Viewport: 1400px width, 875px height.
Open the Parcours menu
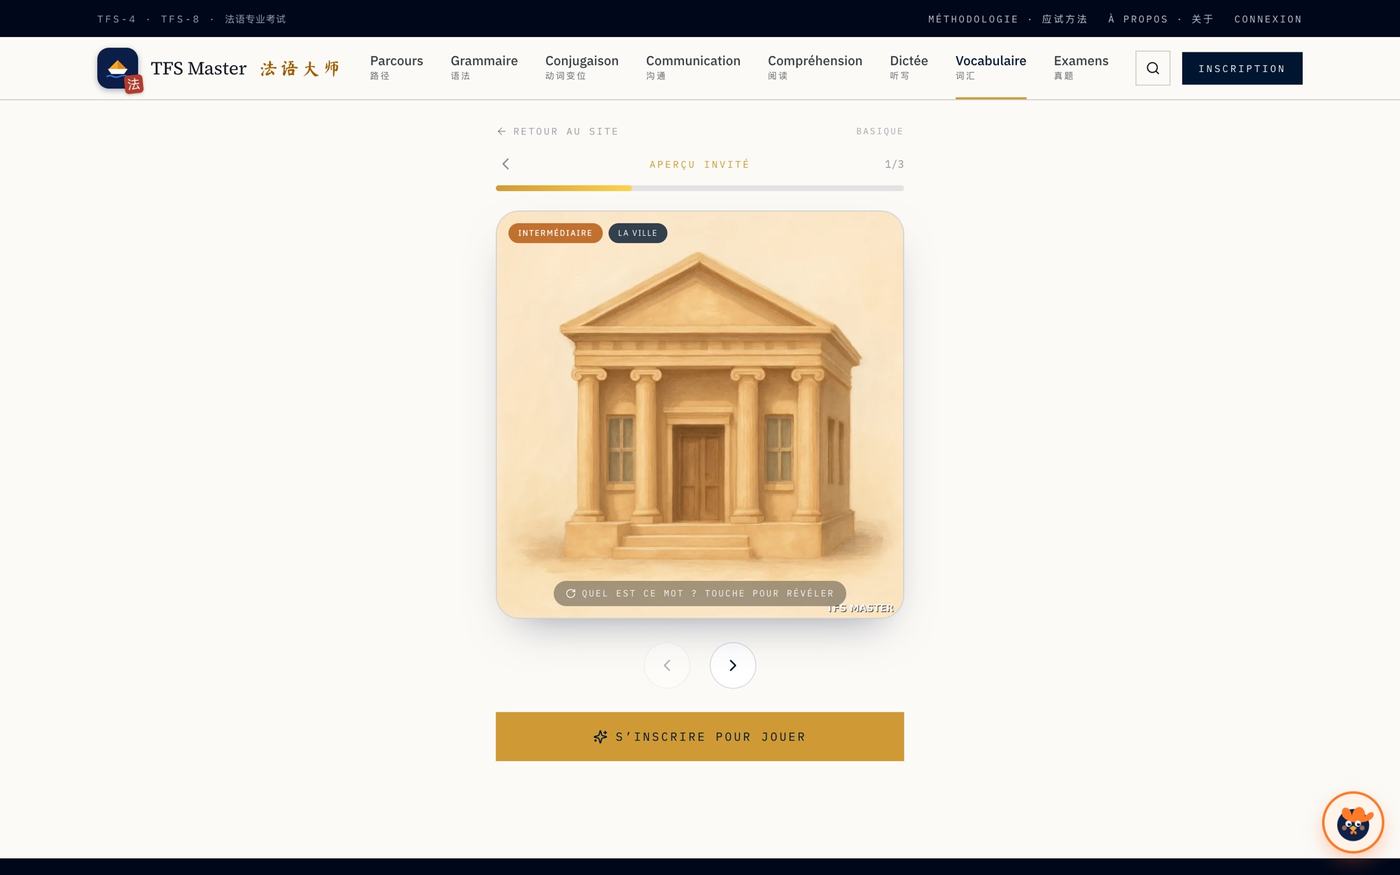click(x=396, y=67)
